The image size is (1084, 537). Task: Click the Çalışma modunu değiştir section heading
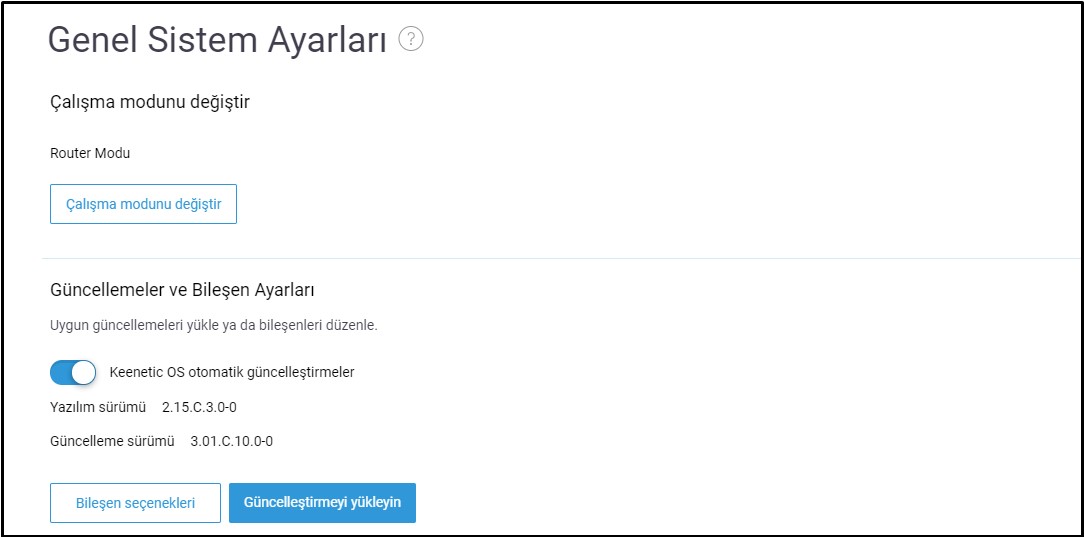click(x=150, y=103)
